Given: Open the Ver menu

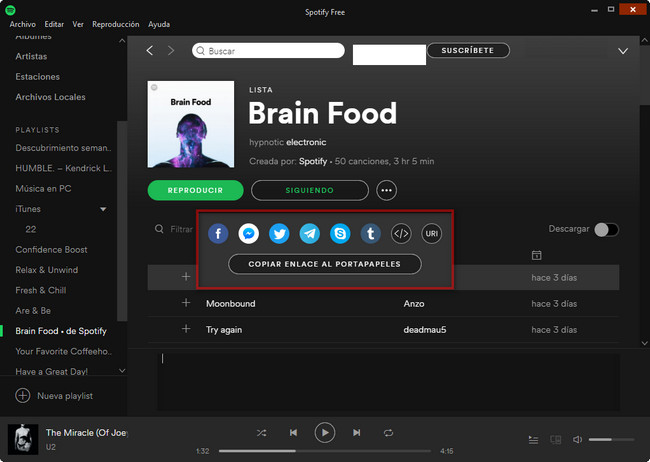Looking at the screenshot, I should [x=78, y=24].
